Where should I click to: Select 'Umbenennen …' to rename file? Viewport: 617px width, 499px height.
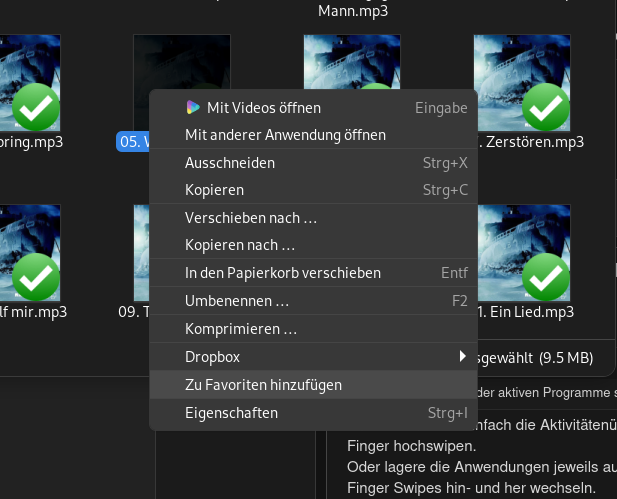[313, 301]
